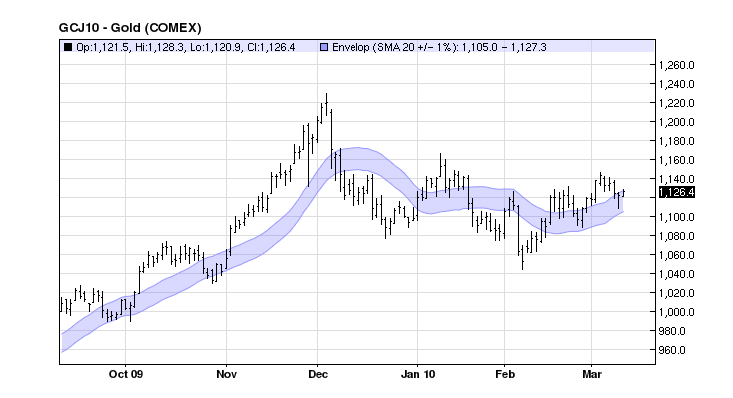Viewport: 733px width, 398px height.
Task: Click the 1,160.0 price axis label
Action: [x=676, y=160]
